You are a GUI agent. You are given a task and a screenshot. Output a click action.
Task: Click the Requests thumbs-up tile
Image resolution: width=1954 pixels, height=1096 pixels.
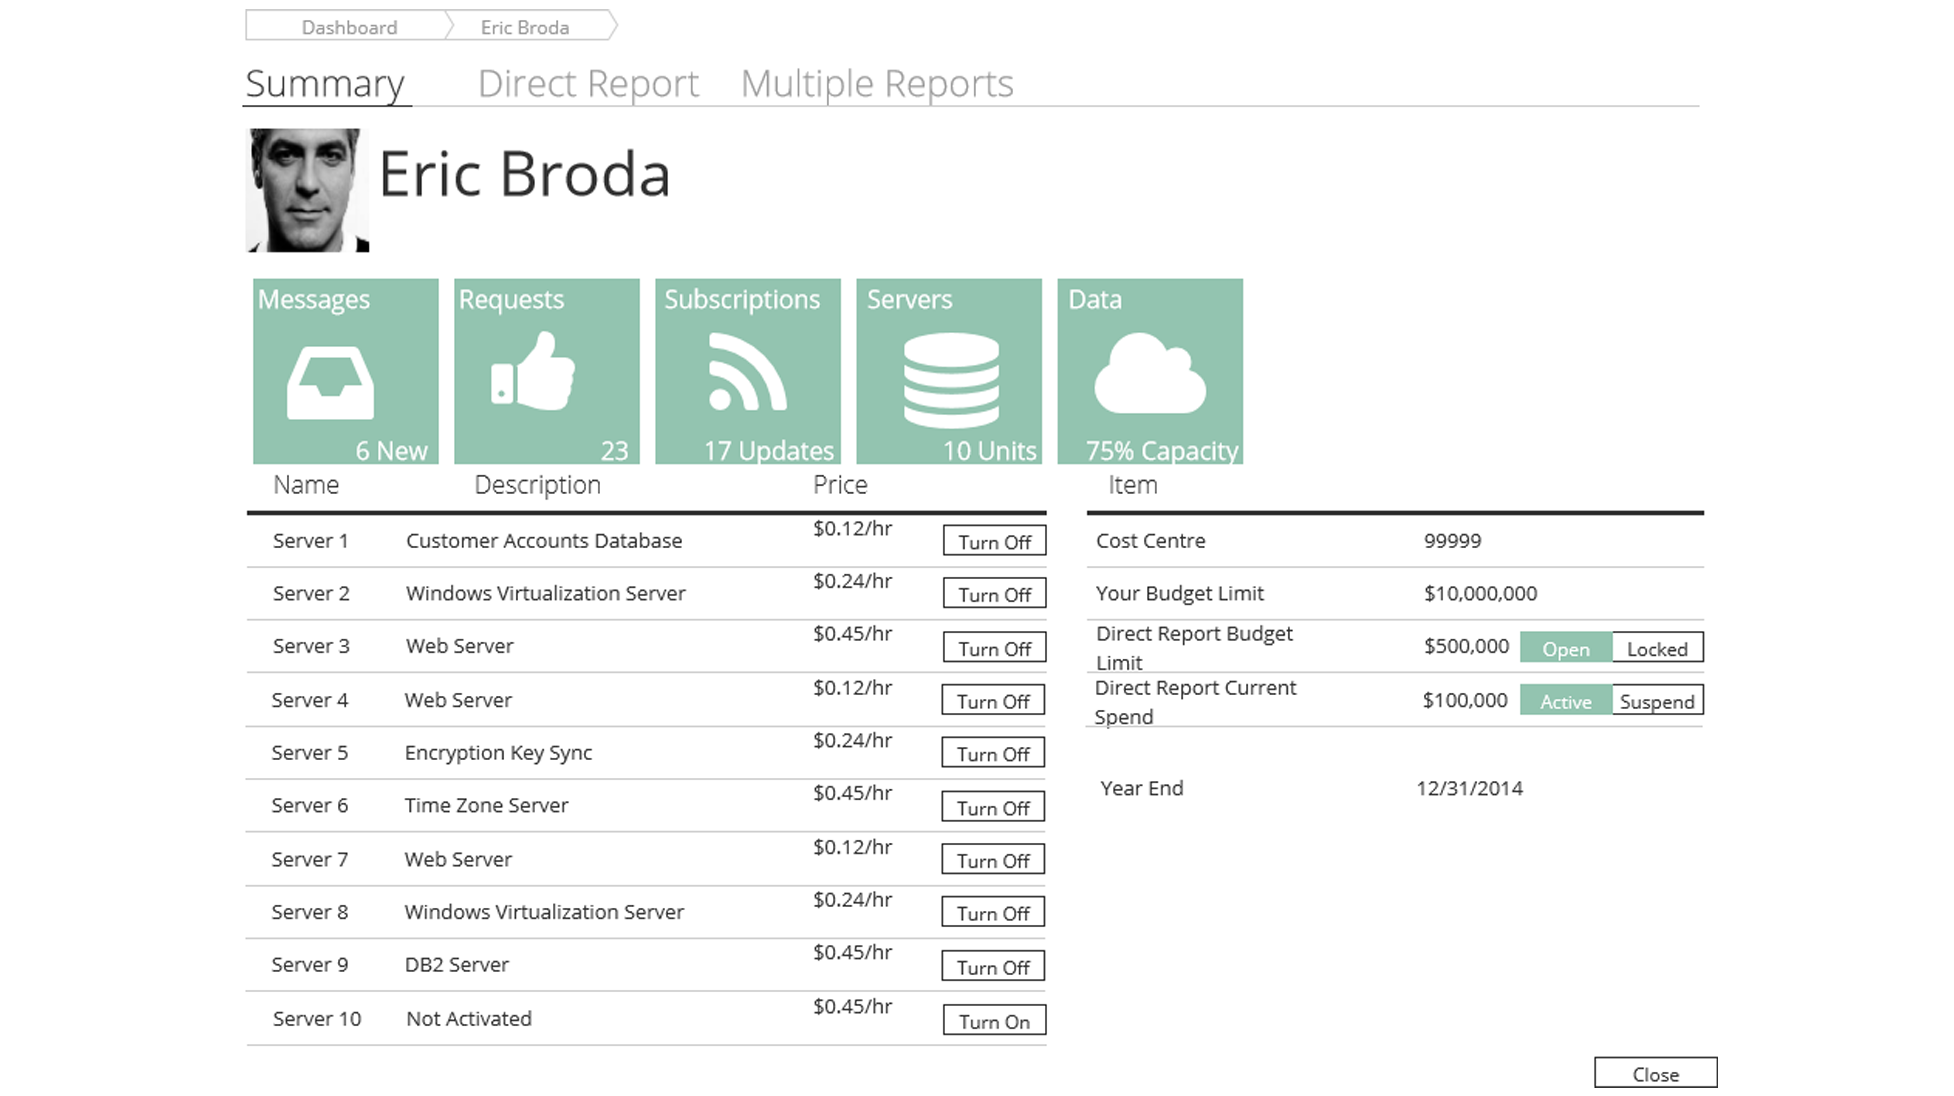point(546,371)
